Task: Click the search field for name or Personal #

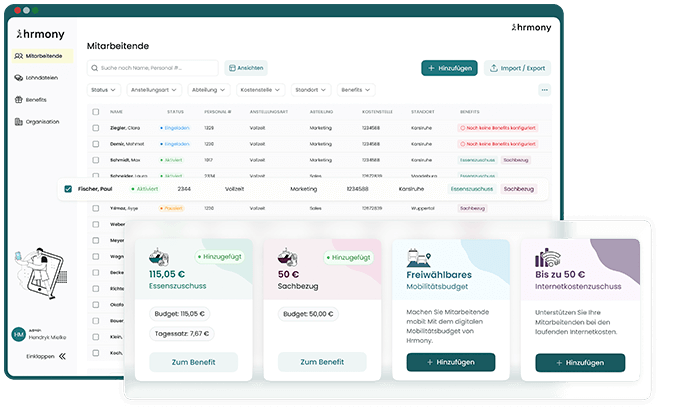Action: (x=153, y=68)
